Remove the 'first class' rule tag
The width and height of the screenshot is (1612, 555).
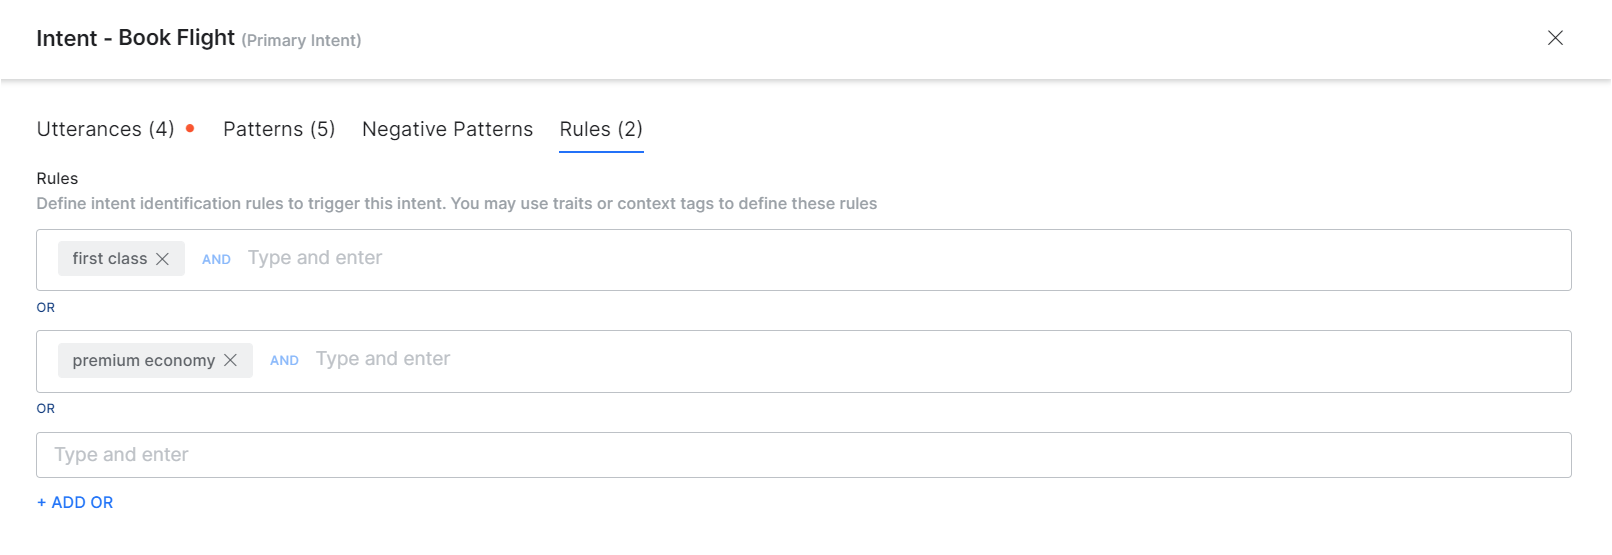coord(163,259)
